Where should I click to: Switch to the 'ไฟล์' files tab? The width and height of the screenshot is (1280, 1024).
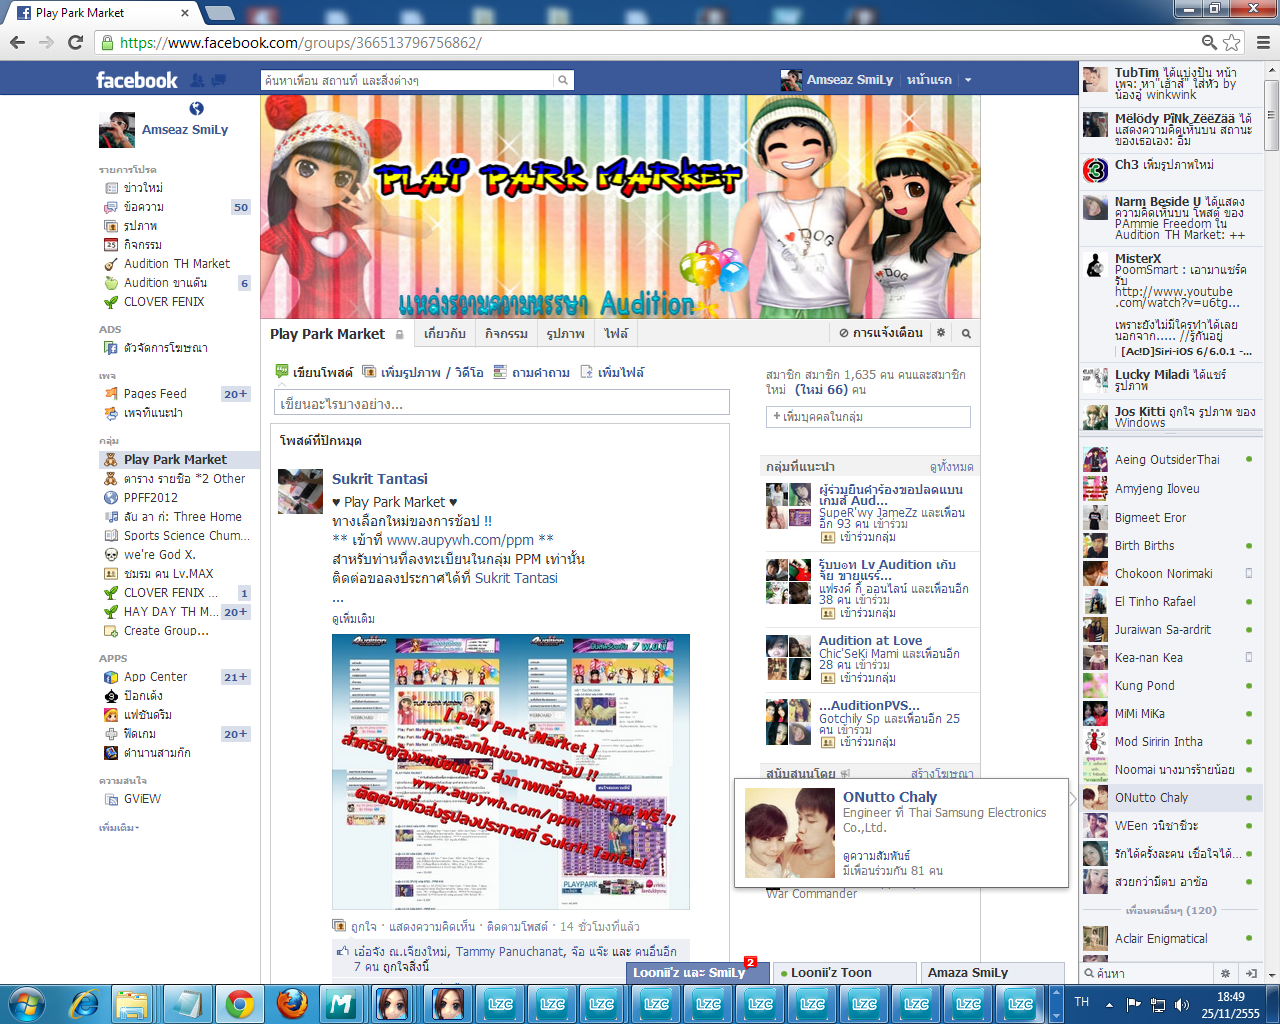(x=616, y=334)
